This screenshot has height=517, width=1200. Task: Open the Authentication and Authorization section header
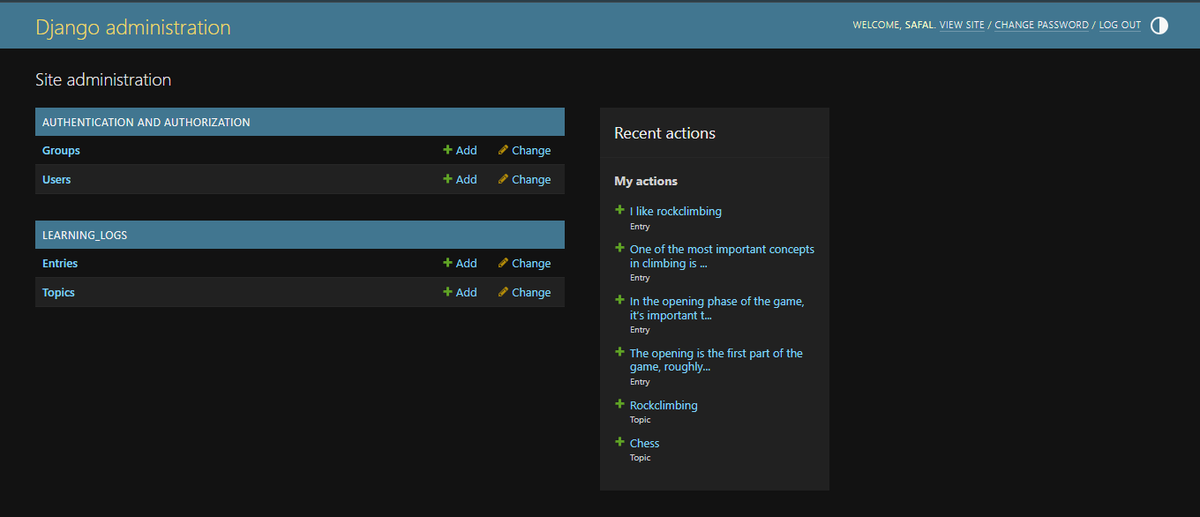click(146, 122)
